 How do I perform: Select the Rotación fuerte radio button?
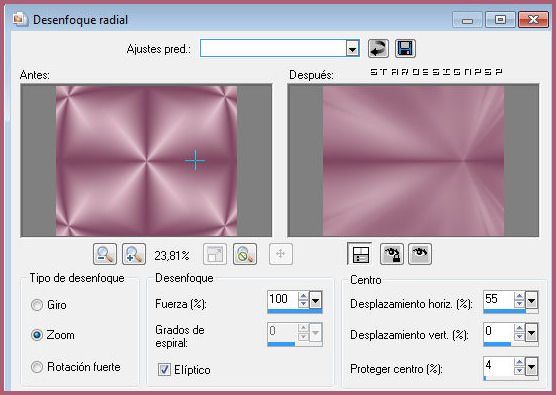tap(37, 367)
